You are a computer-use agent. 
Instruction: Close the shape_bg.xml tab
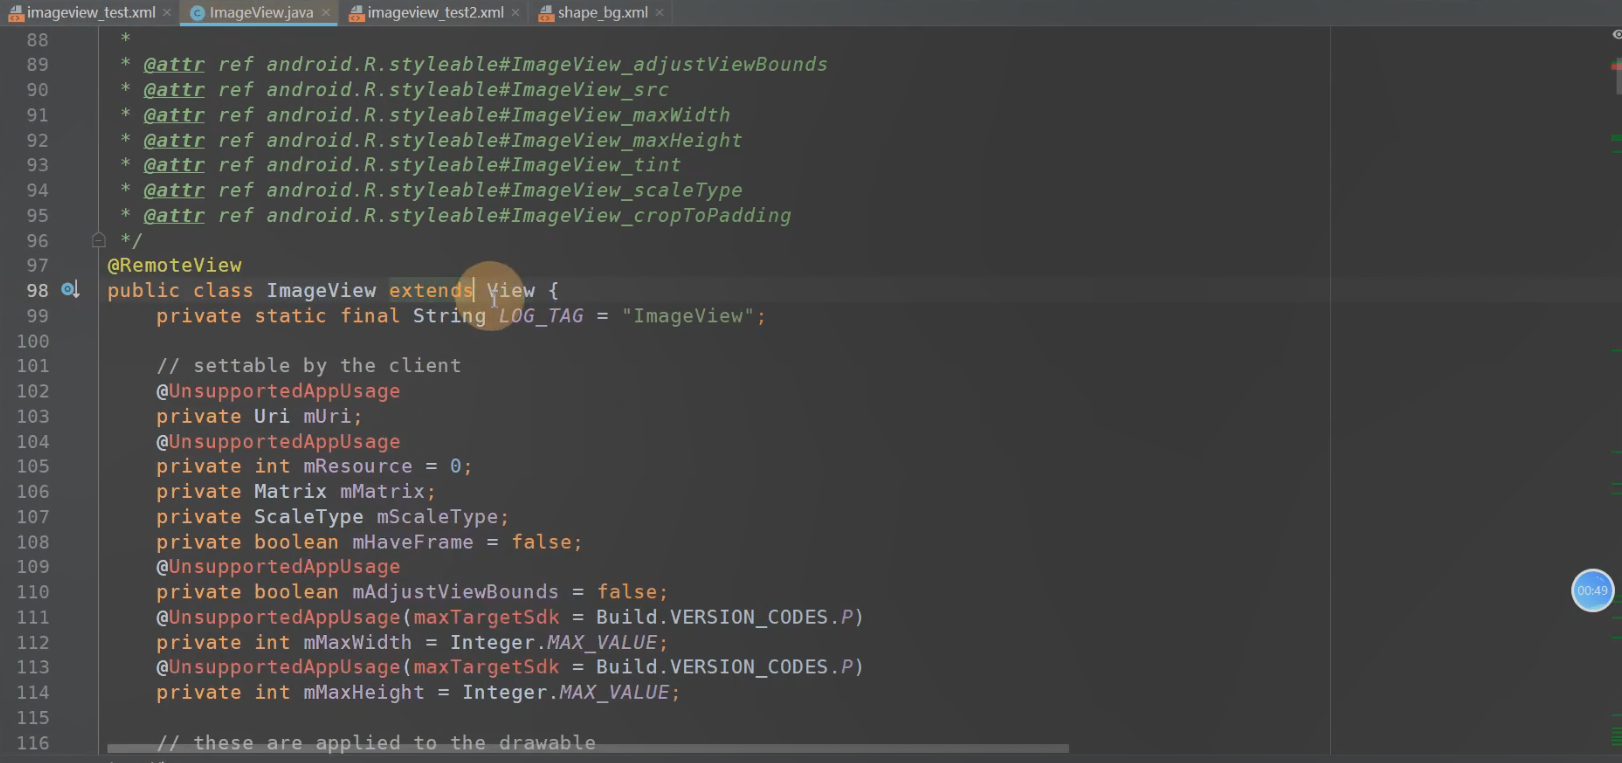(660, 12)
